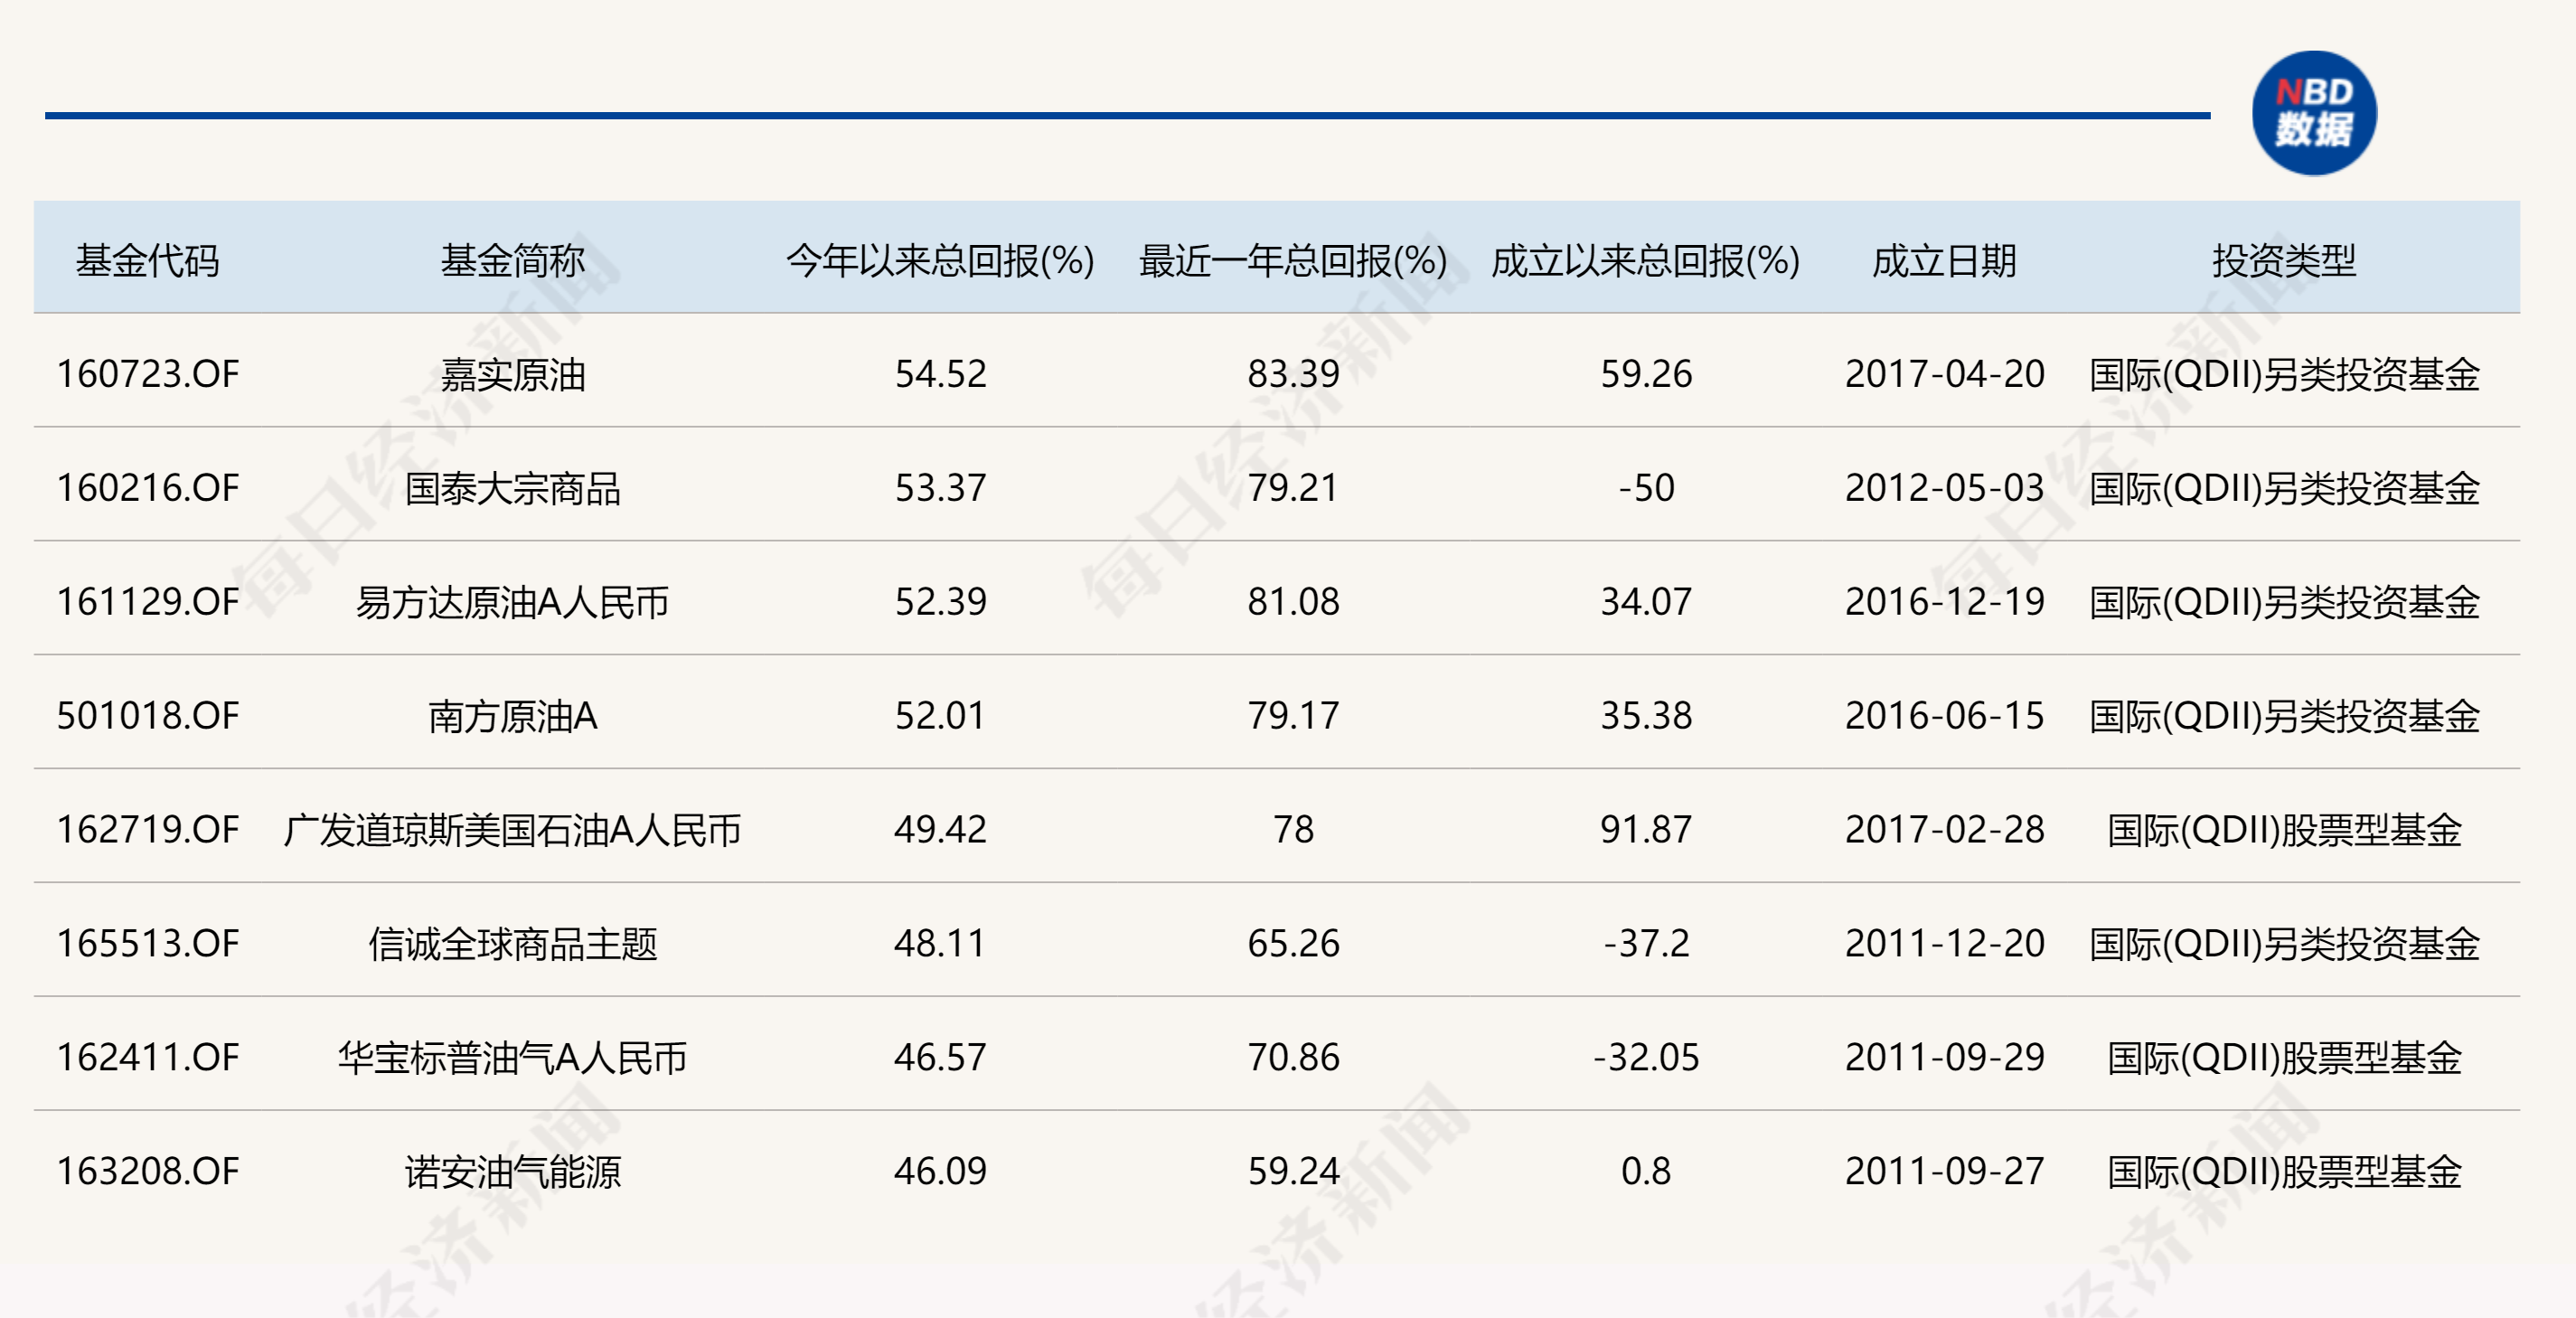Select fund name 国泰大宗商品

tap(513, 488)
